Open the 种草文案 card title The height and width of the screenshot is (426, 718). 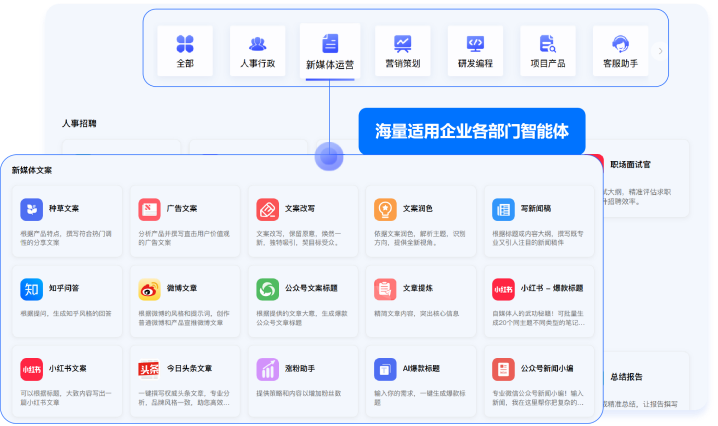pos(64,208)
